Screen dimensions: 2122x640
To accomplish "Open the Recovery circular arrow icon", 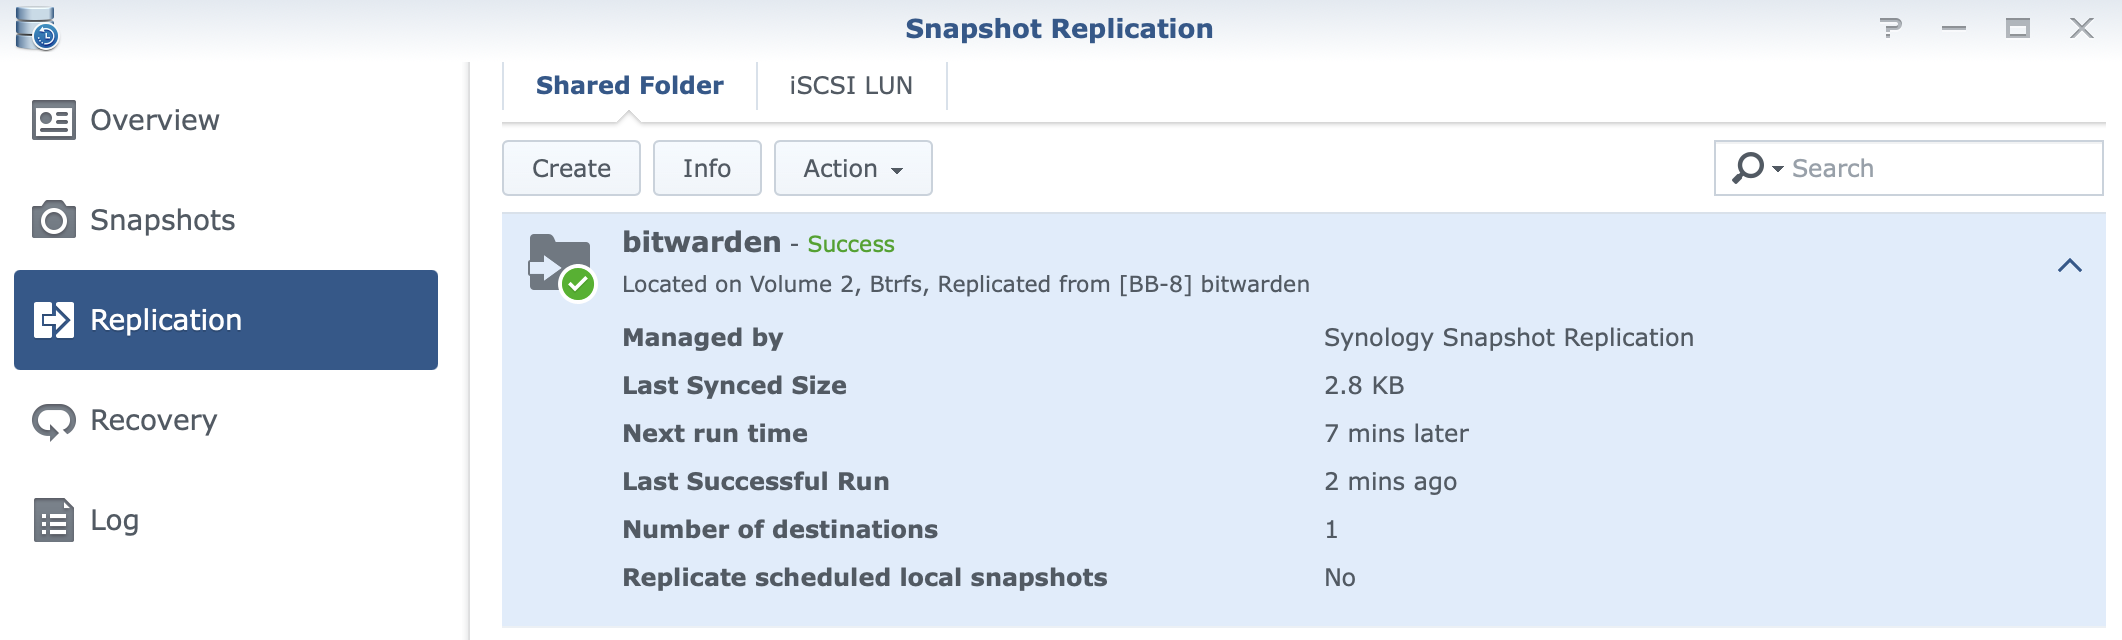I will tap(53, 421).
